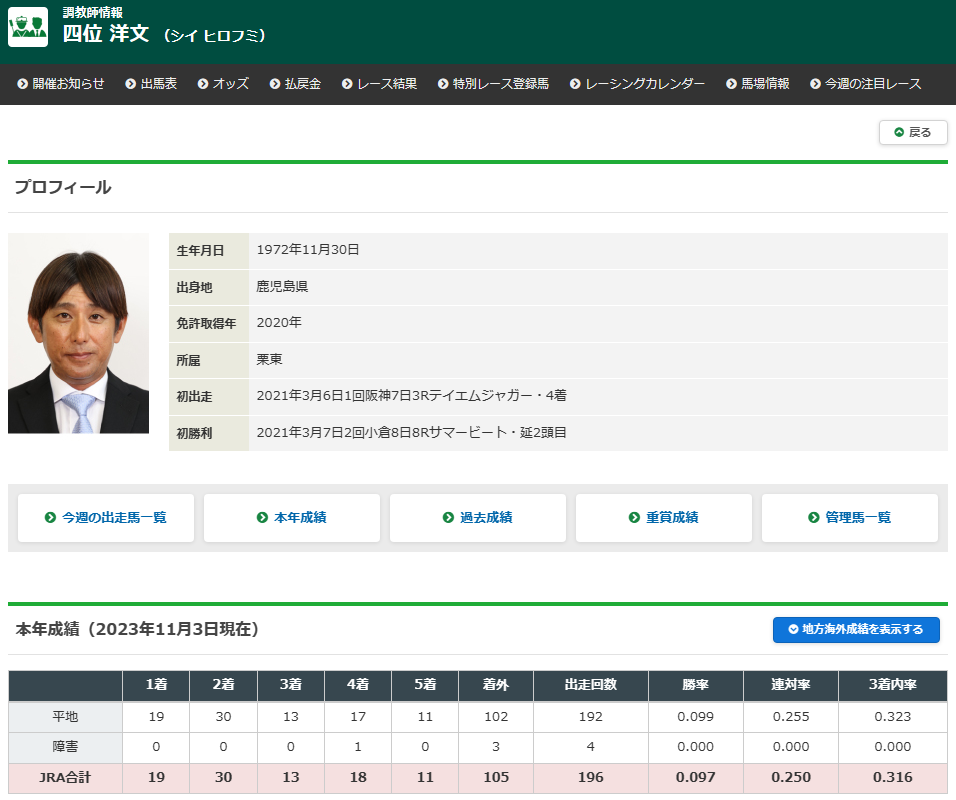This screenshot has width=956, height=800.
Task: Click up-arrow icon in 戻る button
Action: coord(899,132)
